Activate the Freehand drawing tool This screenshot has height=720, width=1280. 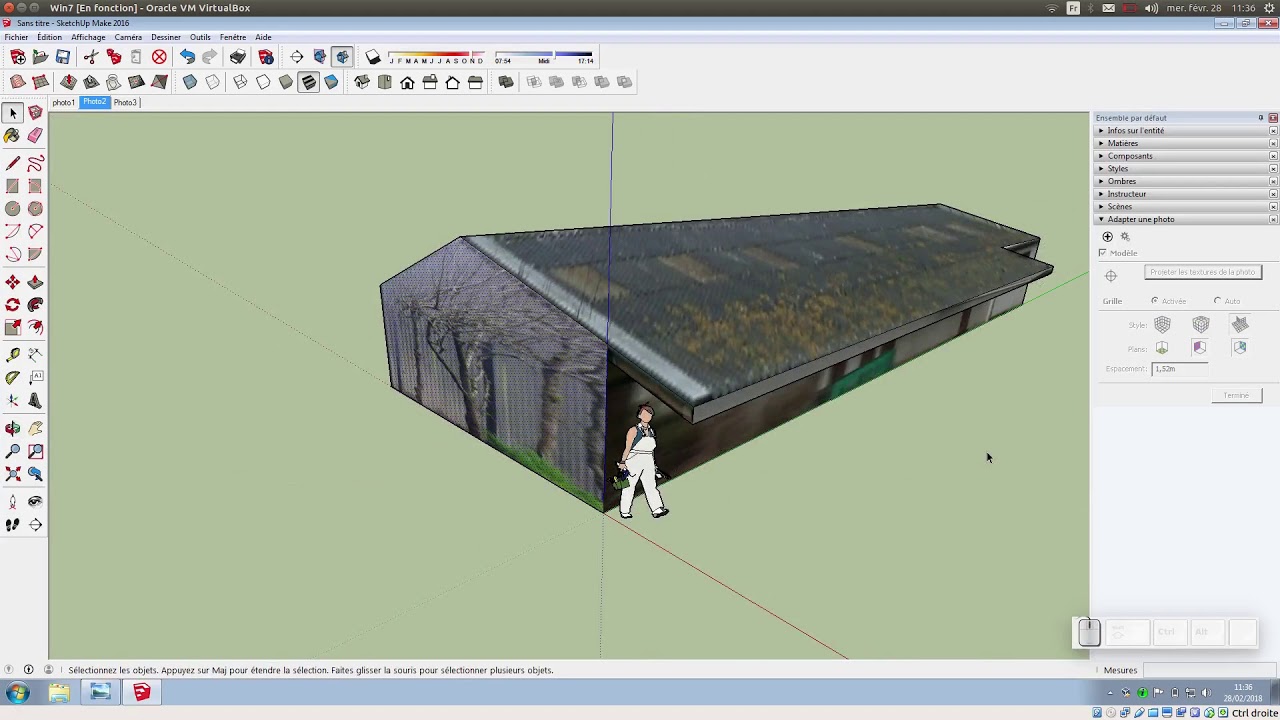coord(35,163)
